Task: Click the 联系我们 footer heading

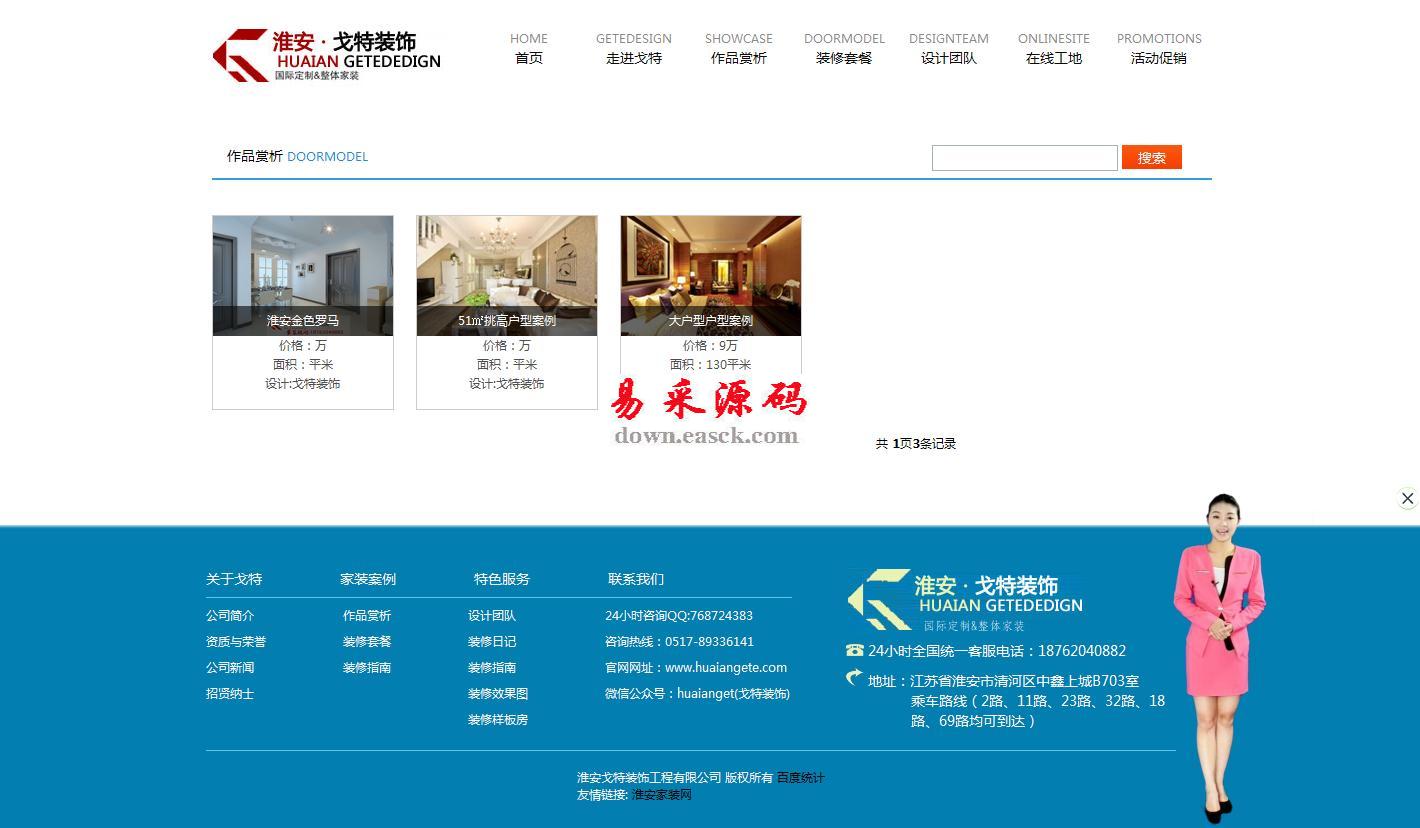Action: click(x=636, y=579)
